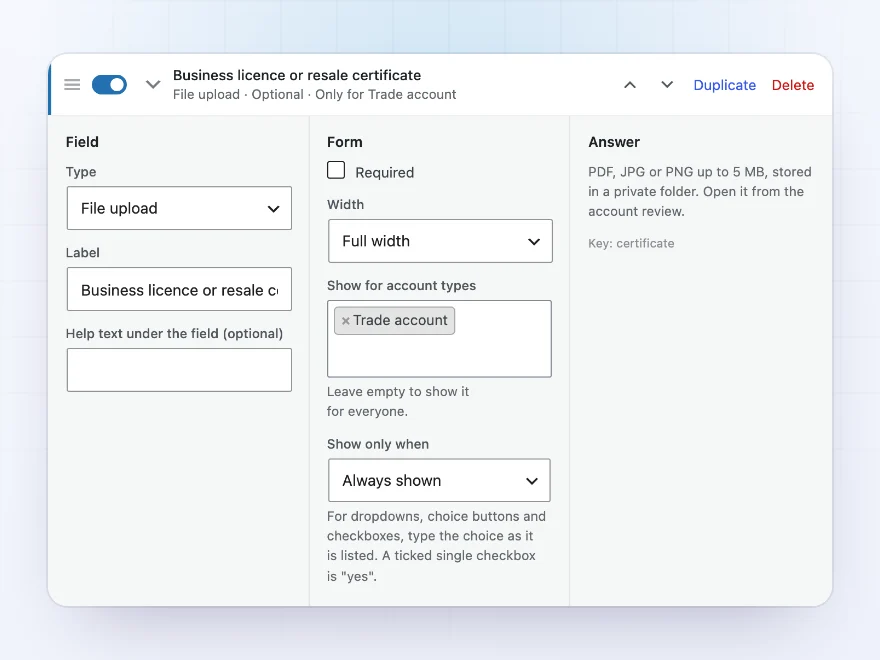Click the Field section heading
Screen dimensions: 880x660
(82, 142)
